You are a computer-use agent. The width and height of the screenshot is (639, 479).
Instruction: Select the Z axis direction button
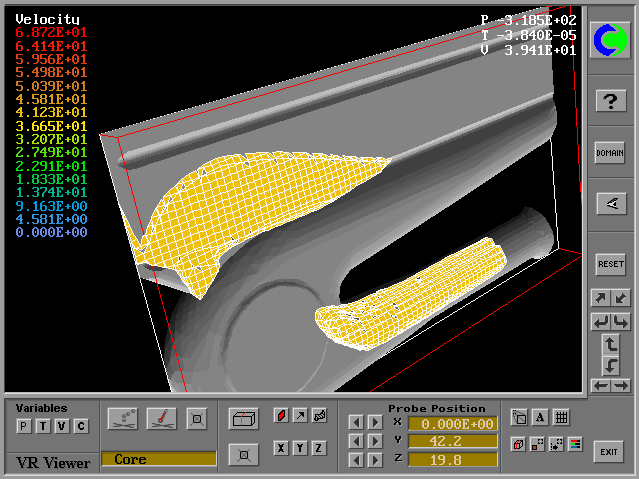click(x=319, y=448)
